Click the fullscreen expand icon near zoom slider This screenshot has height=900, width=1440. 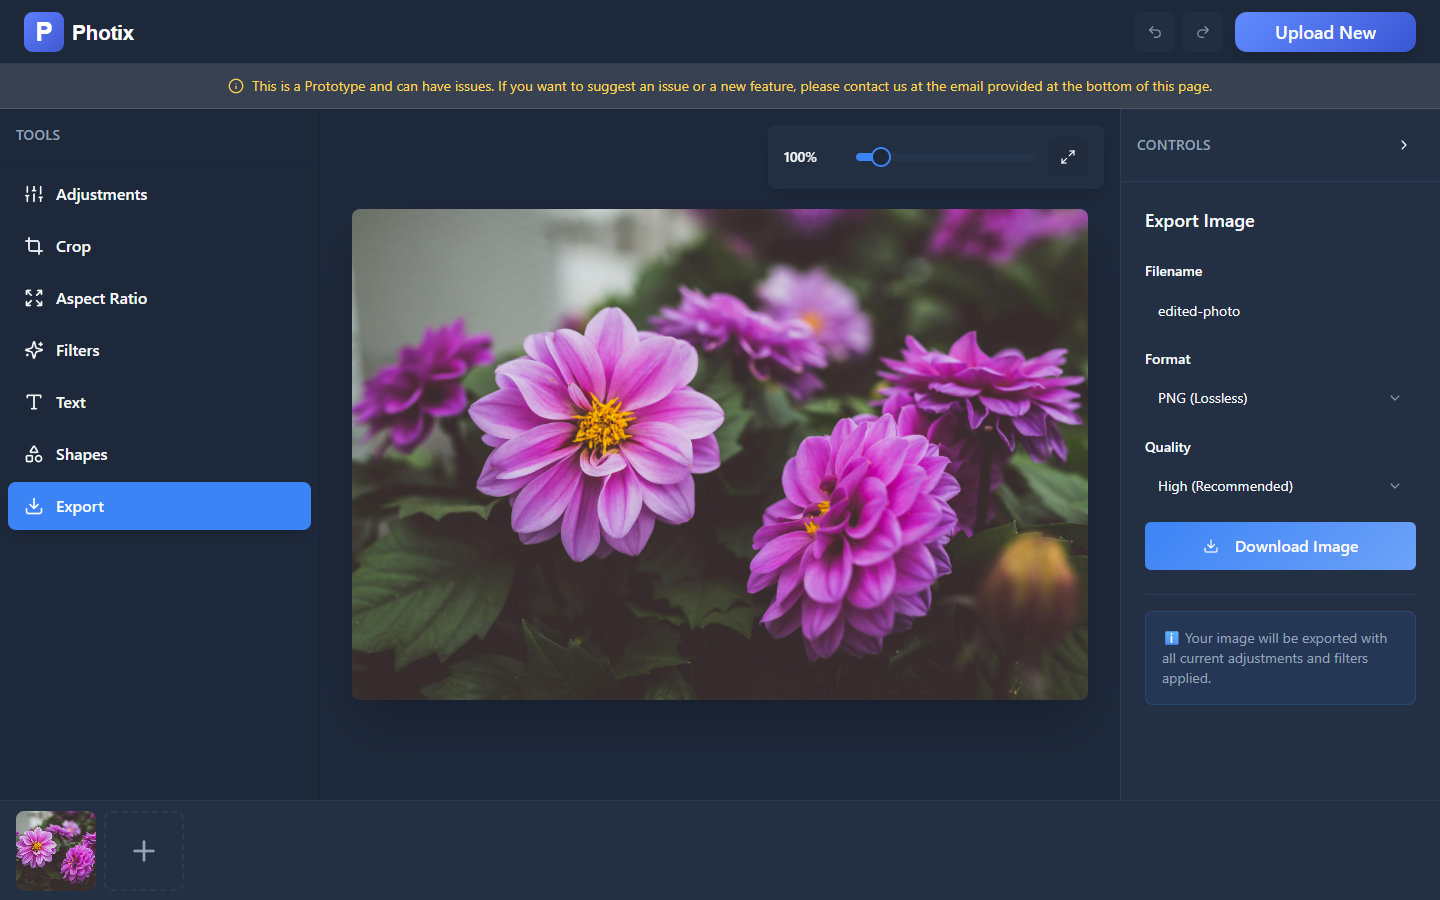click(x=1067, y=157)
